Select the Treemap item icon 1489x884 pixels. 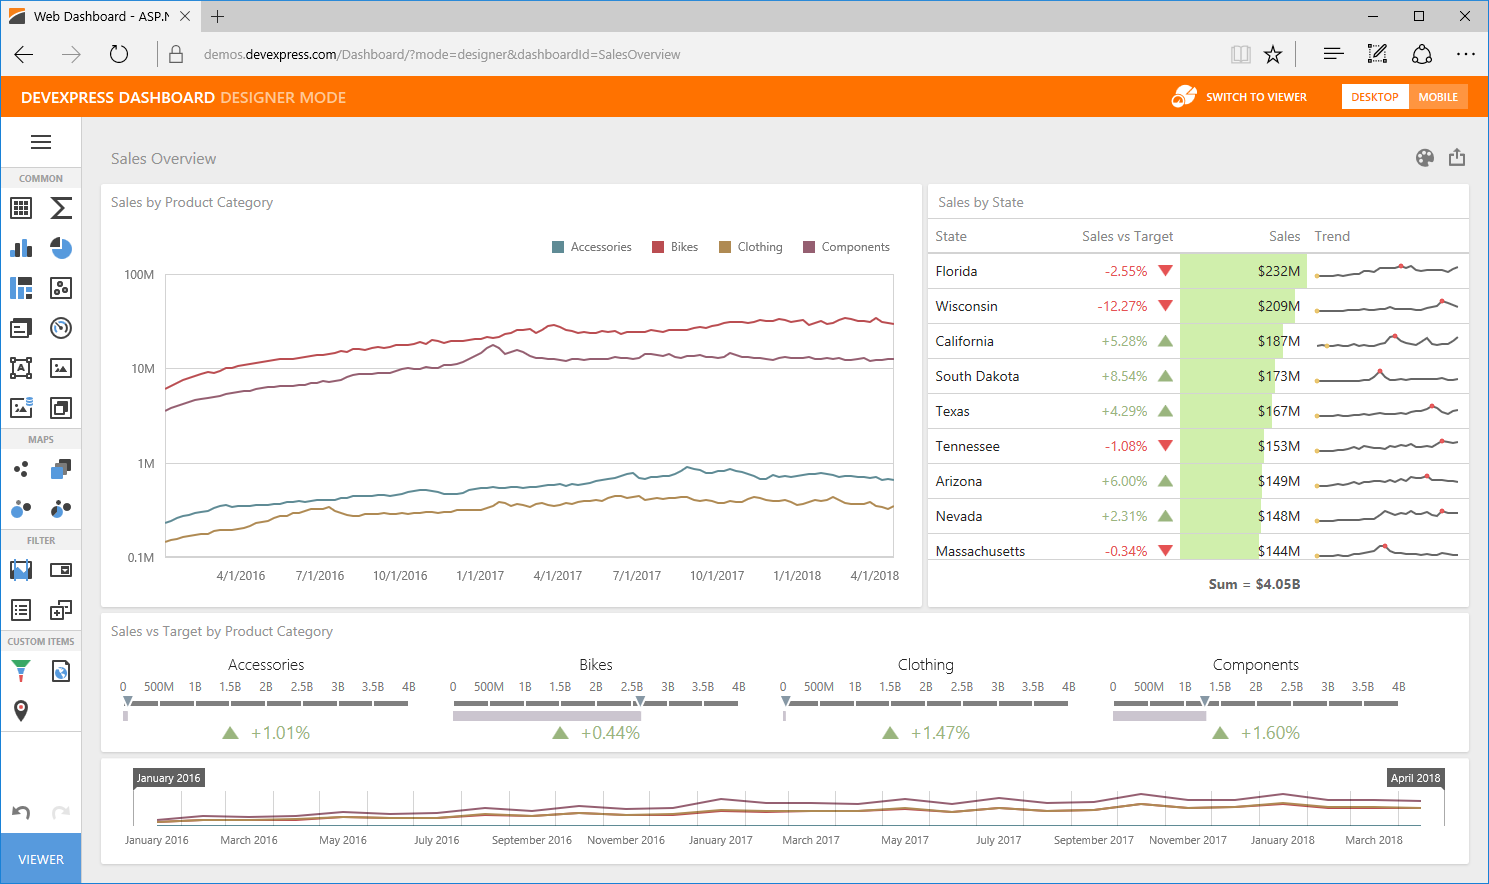point(21,288)
